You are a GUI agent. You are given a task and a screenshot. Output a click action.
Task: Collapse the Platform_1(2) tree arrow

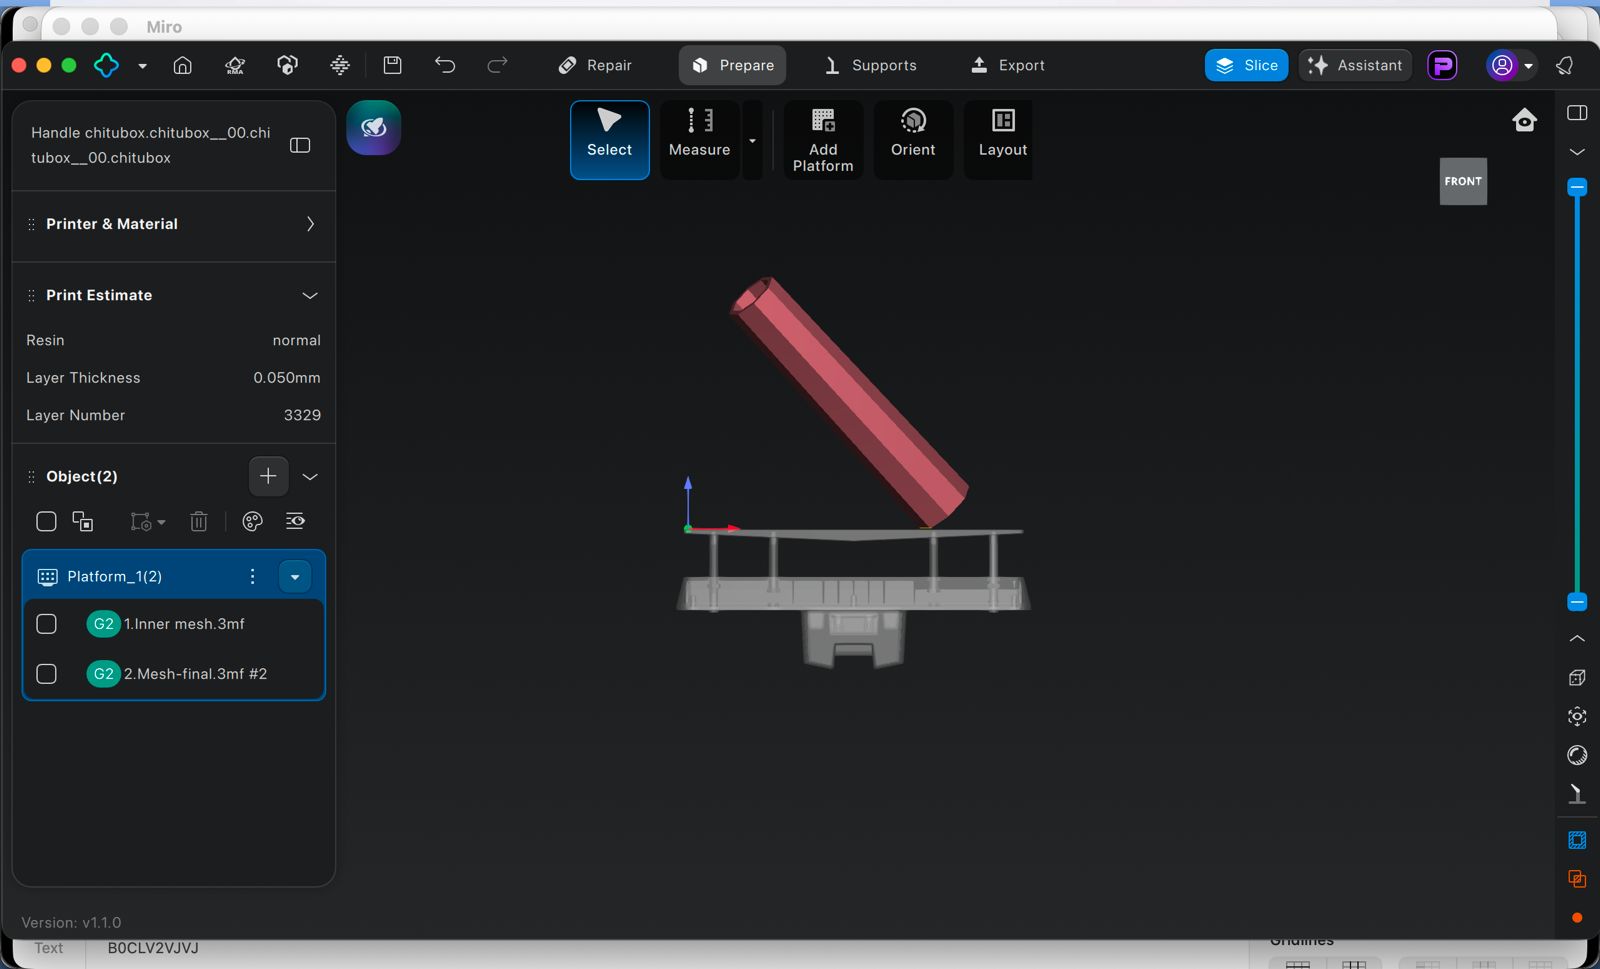coord(294,577)
